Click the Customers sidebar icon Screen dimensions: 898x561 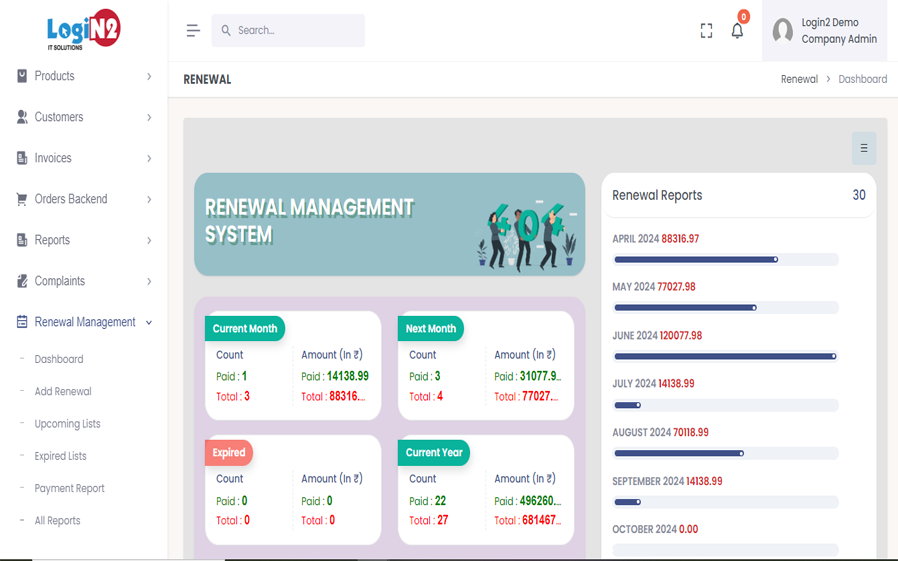coord(22,117)
